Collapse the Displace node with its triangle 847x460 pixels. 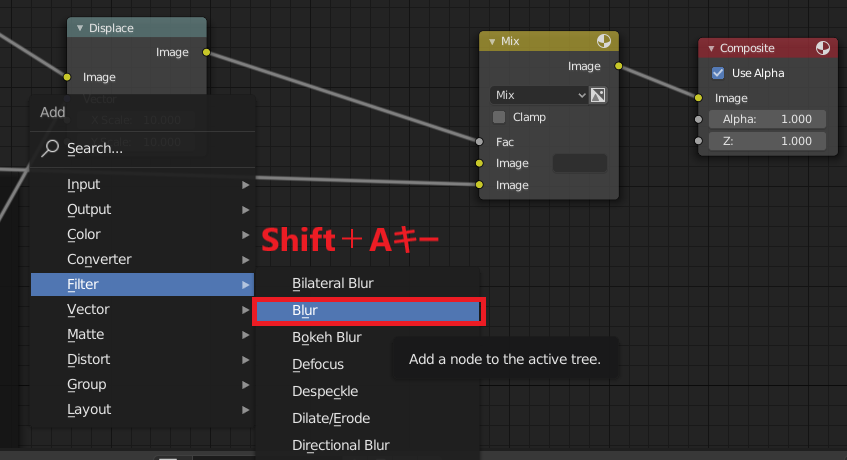tap(80, 28)
